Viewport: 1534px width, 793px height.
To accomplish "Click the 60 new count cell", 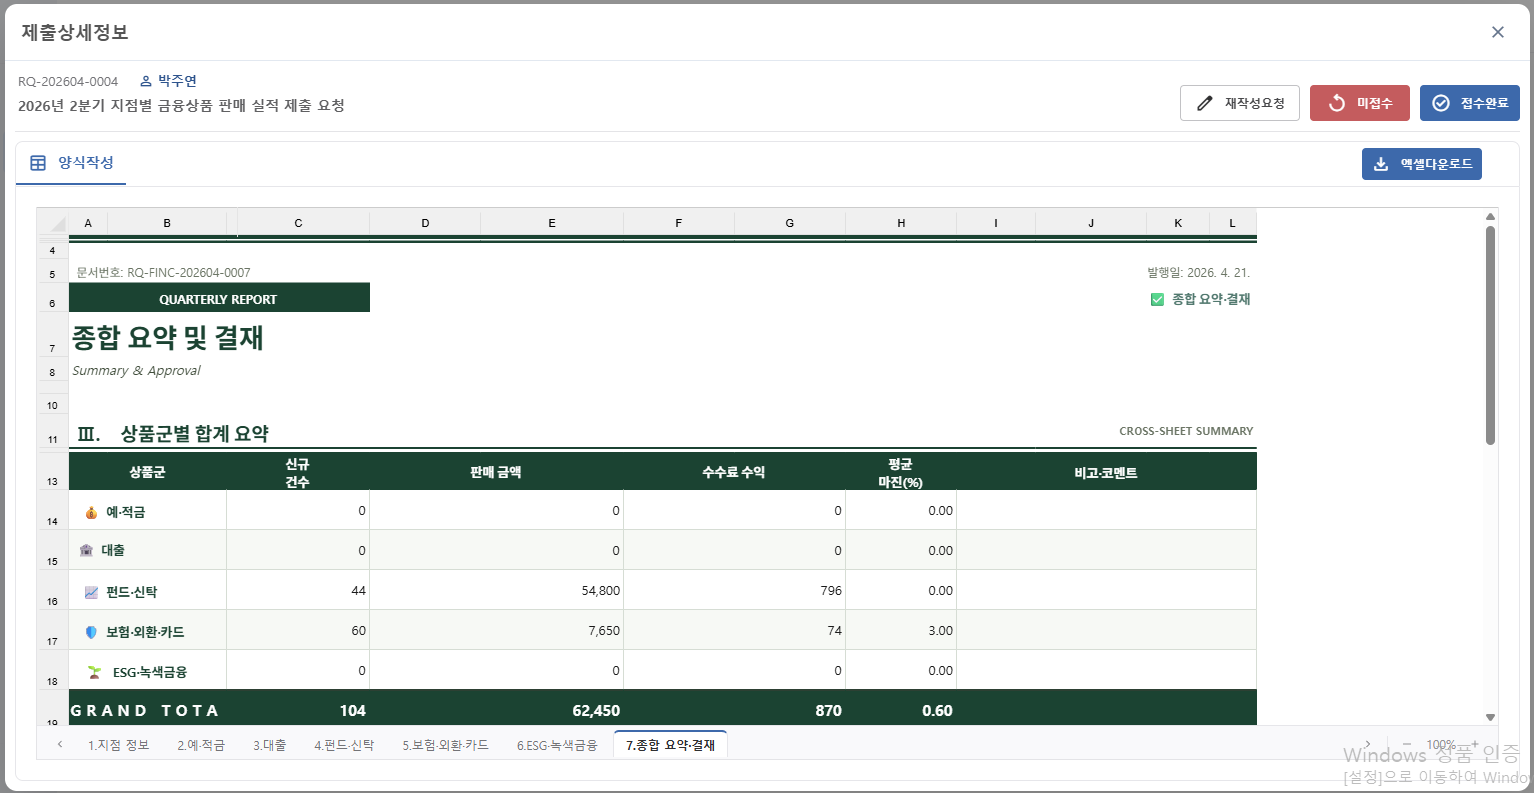I will tap(298, 630).
